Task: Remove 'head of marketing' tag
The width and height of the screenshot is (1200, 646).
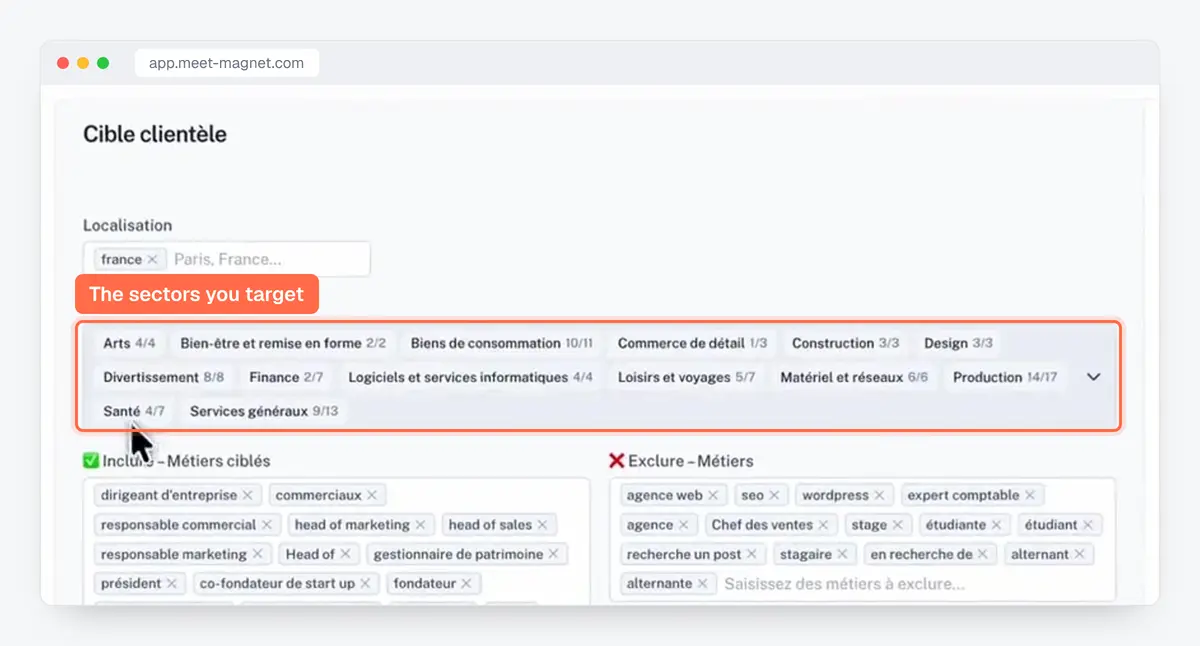Action: pyautogui.click(x=421, y=524)
